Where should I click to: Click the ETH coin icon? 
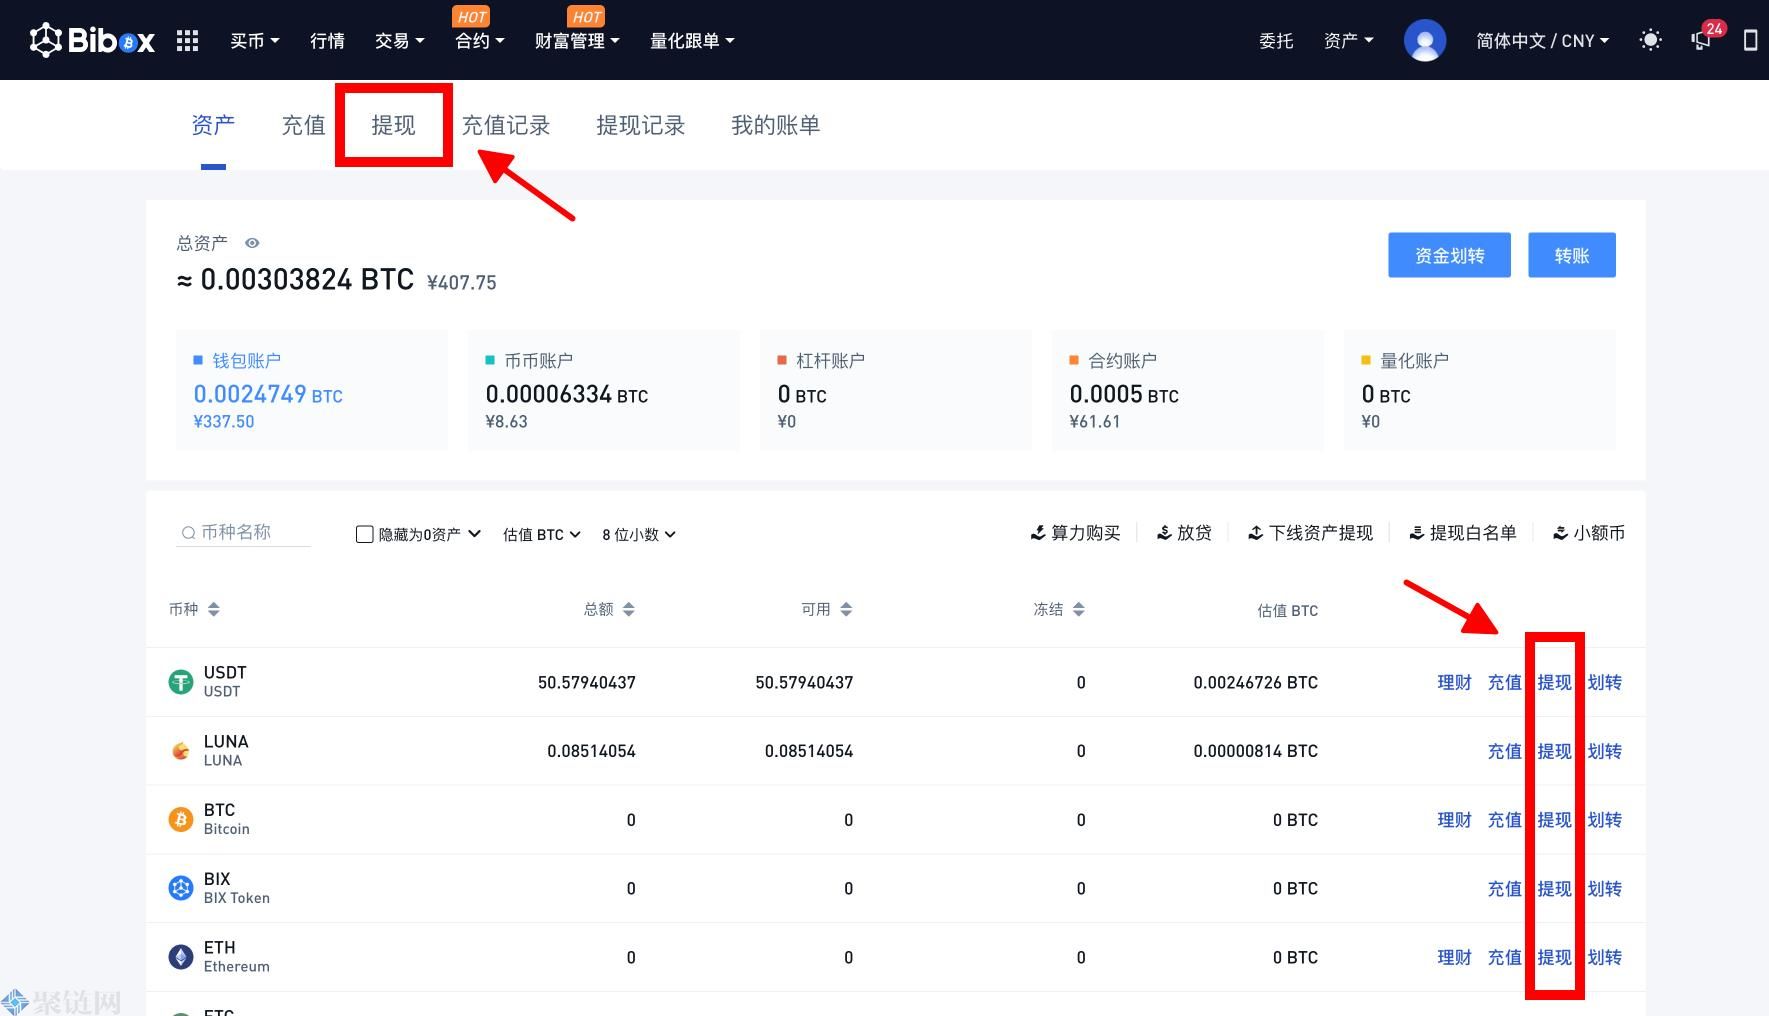tap(180, 957)
